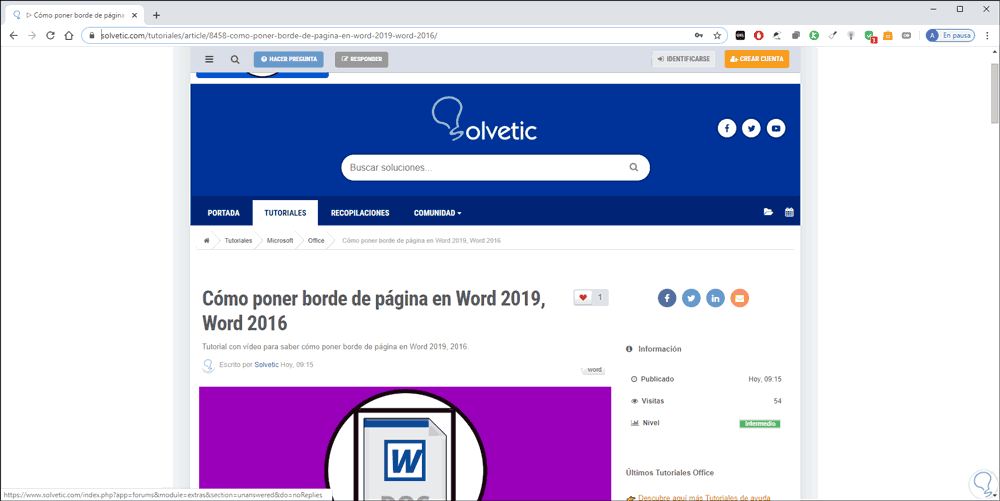Open the calendar icon in navigation bar
The height and width of the screenshot is (501, 1000).
(x=789, y=212)
